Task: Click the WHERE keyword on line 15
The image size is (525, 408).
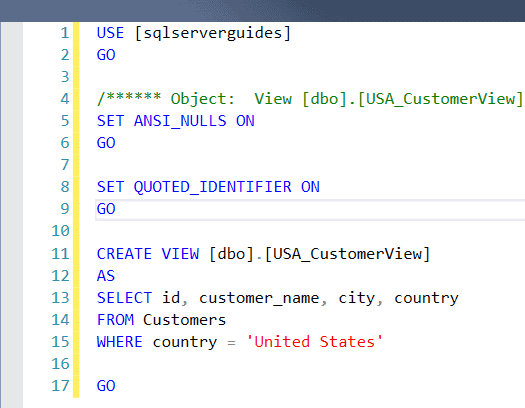Action: click(120, 342)
